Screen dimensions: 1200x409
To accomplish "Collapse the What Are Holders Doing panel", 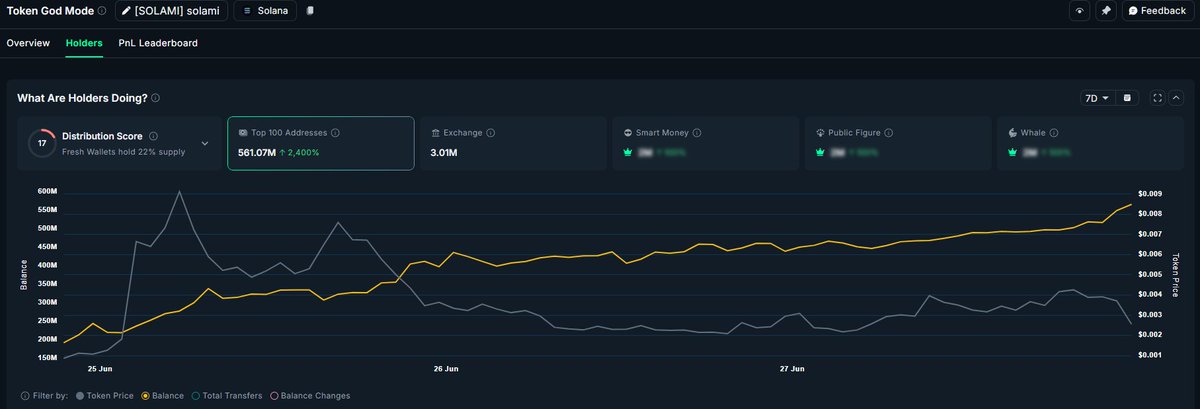I will click(1176, 98).
